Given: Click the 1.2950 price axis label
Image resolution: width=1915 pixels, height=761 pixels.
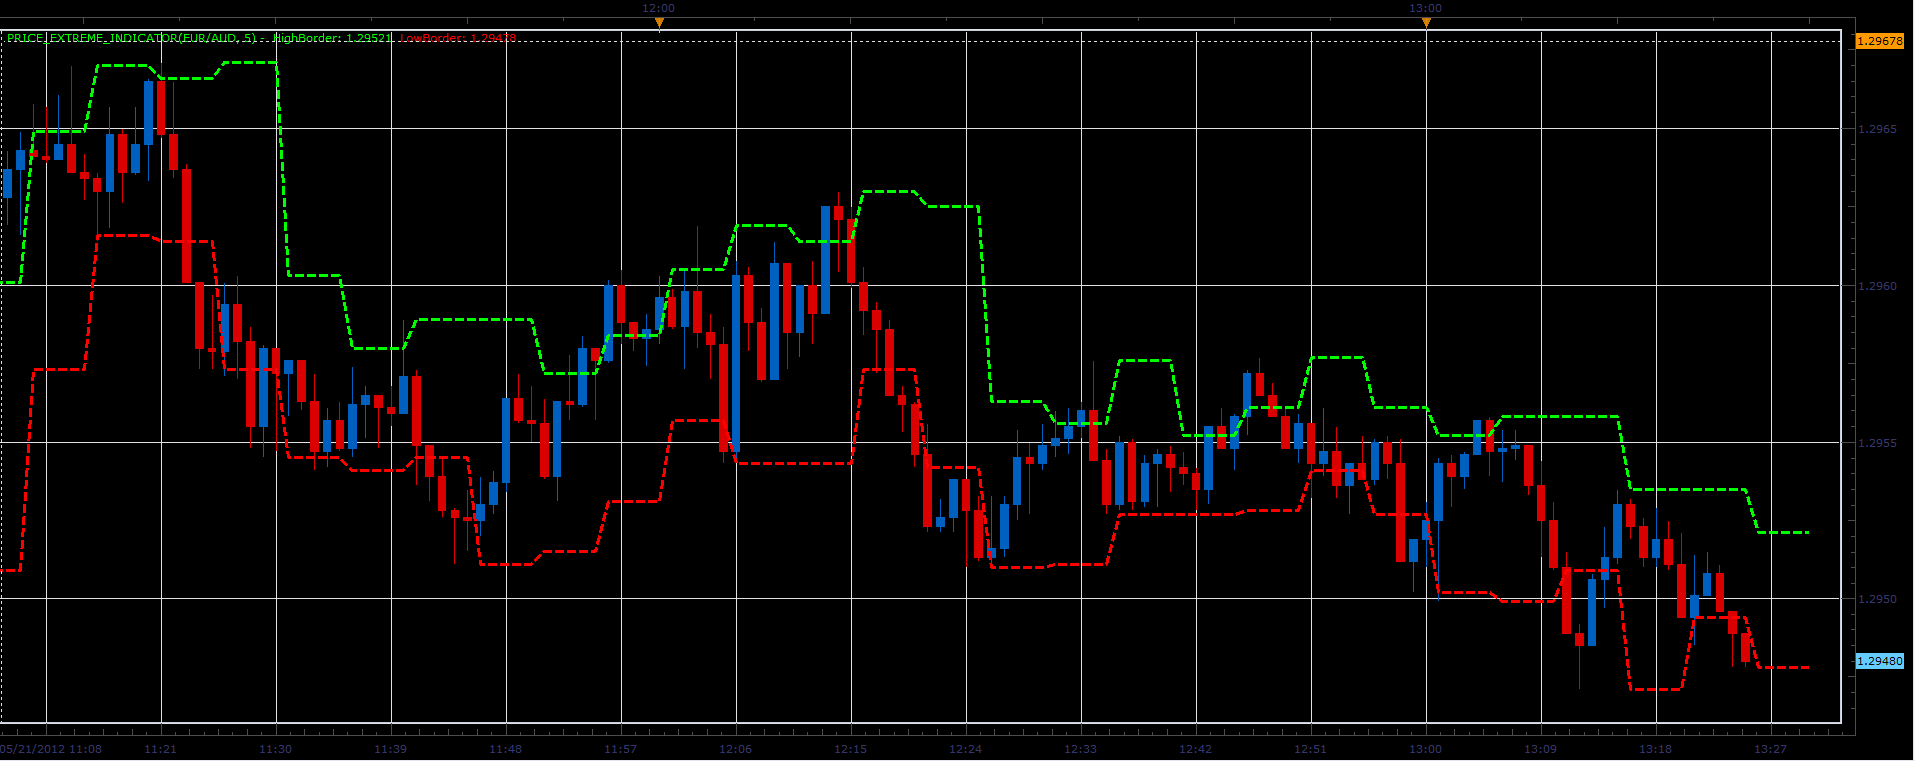Looking at the screenshot, I should pos(1877,599).
